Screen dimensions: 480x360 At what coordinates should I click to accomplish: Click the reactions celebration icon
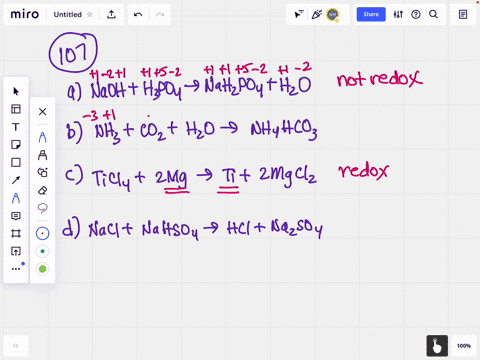316,14
